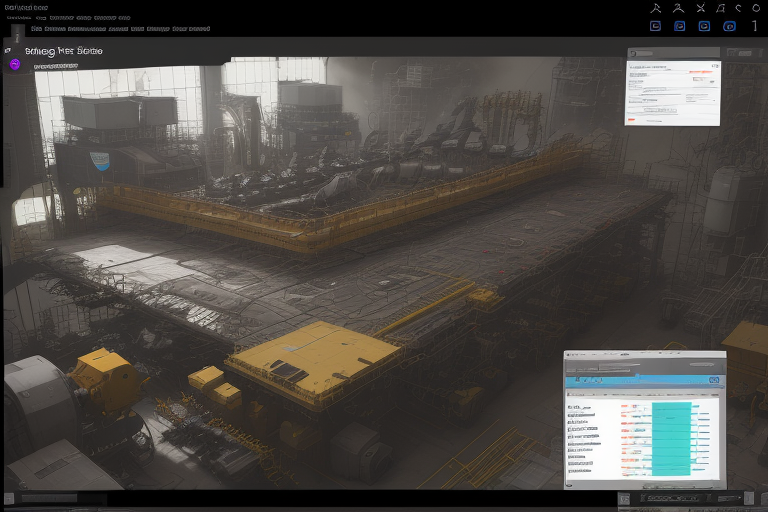Click the blue icon in the chart panel's blue bar
The image size is (768, 512).
[714, 381]
